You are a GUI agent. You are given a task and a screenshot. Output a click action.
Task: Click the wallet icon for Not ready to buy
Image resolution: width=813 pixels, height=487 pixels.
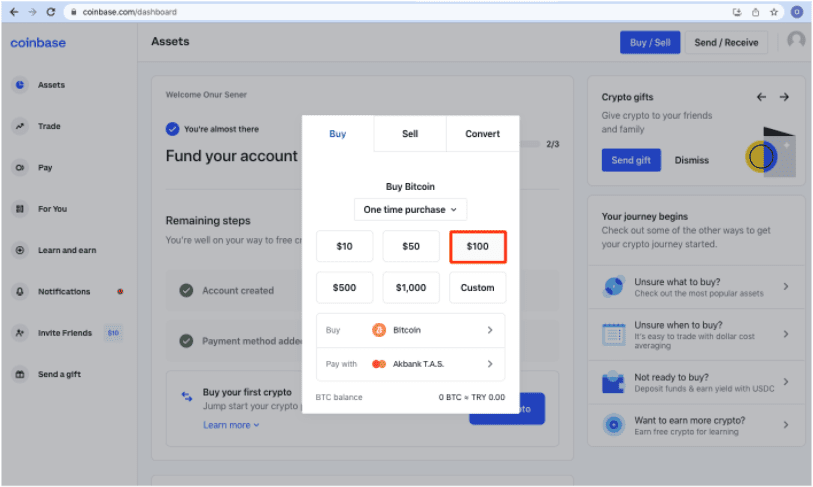click(x=613, y=382)
